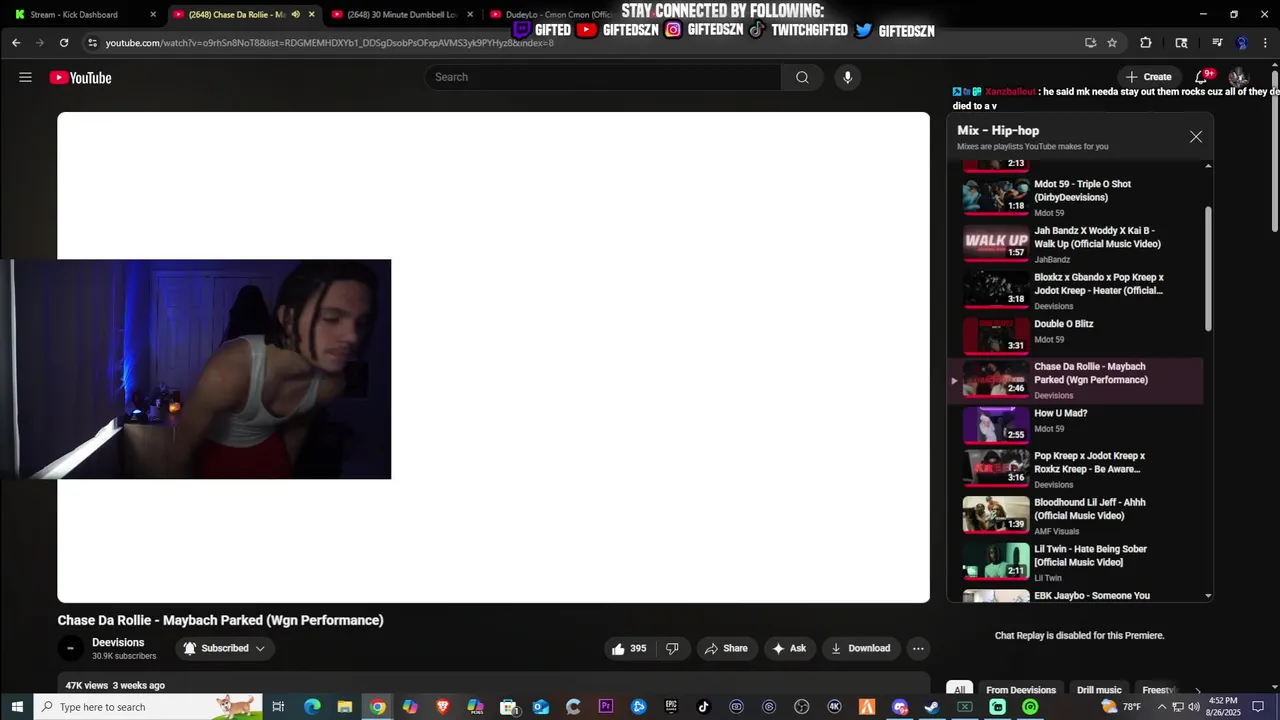Share the video
Viewport: 1280px width, 720px height.
coord(726,648)
